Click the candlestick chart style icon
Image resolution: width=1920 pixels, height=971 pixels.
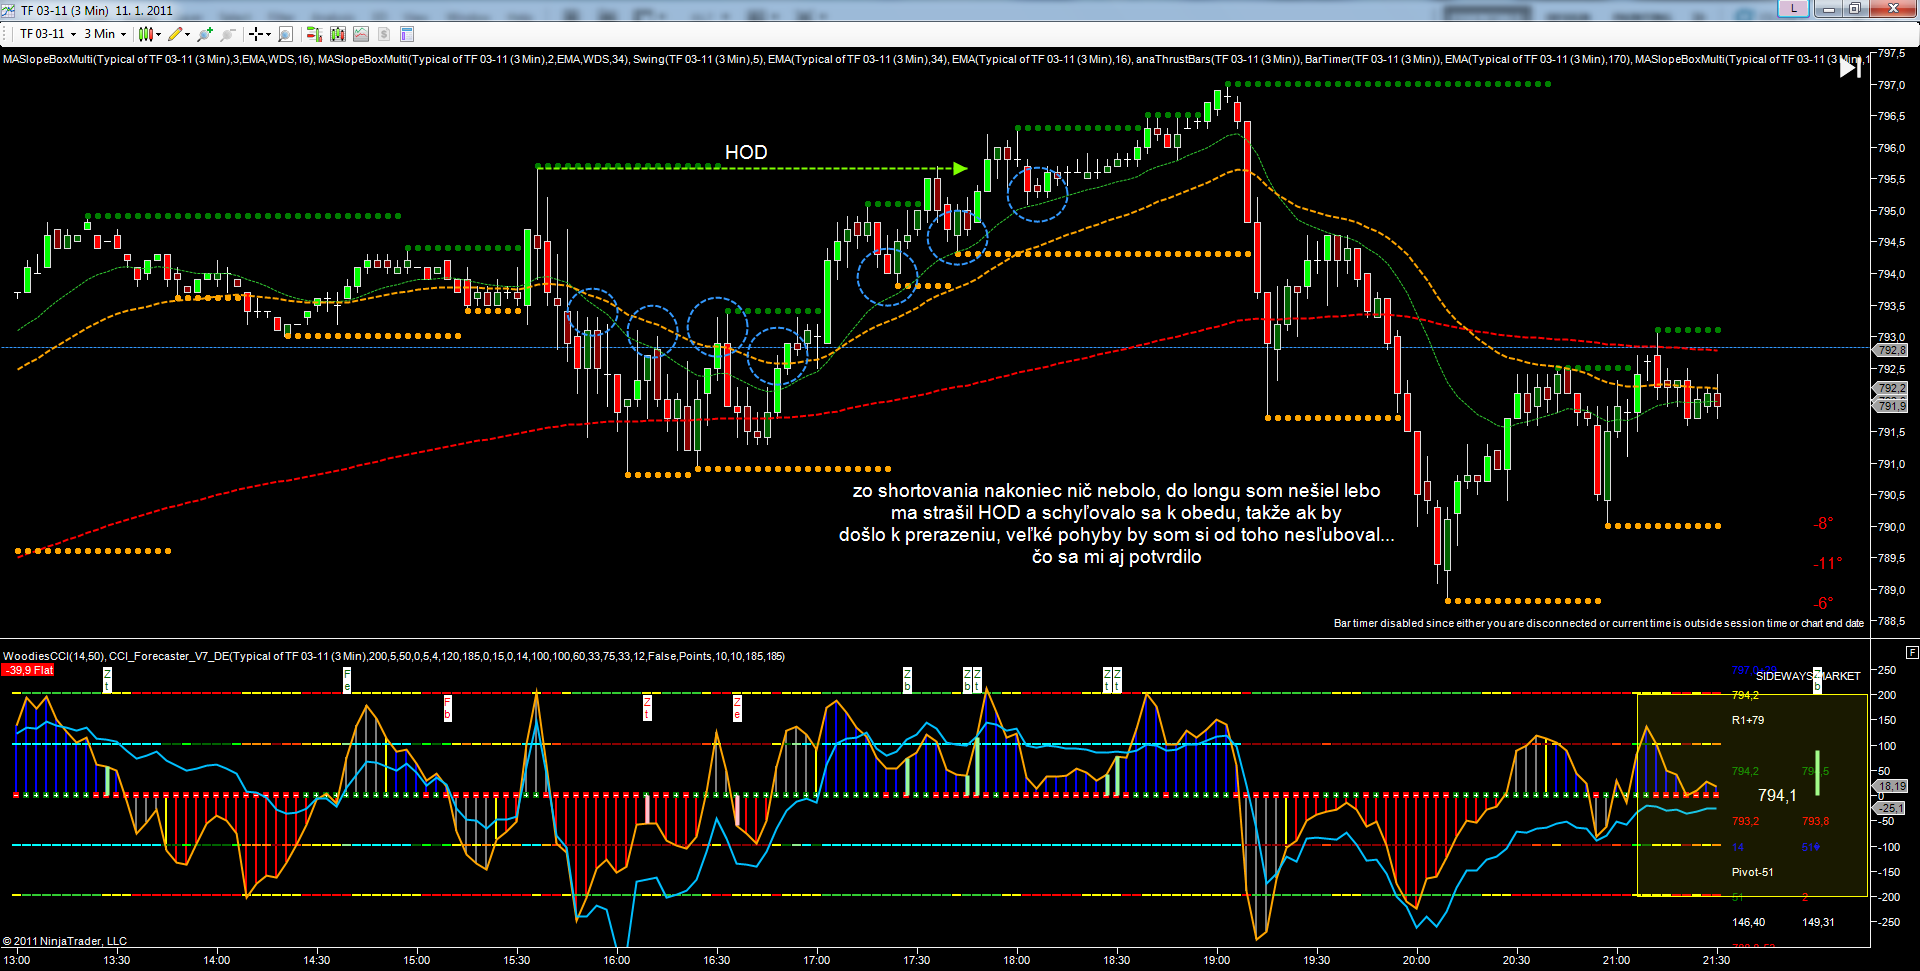coord(146,34)
